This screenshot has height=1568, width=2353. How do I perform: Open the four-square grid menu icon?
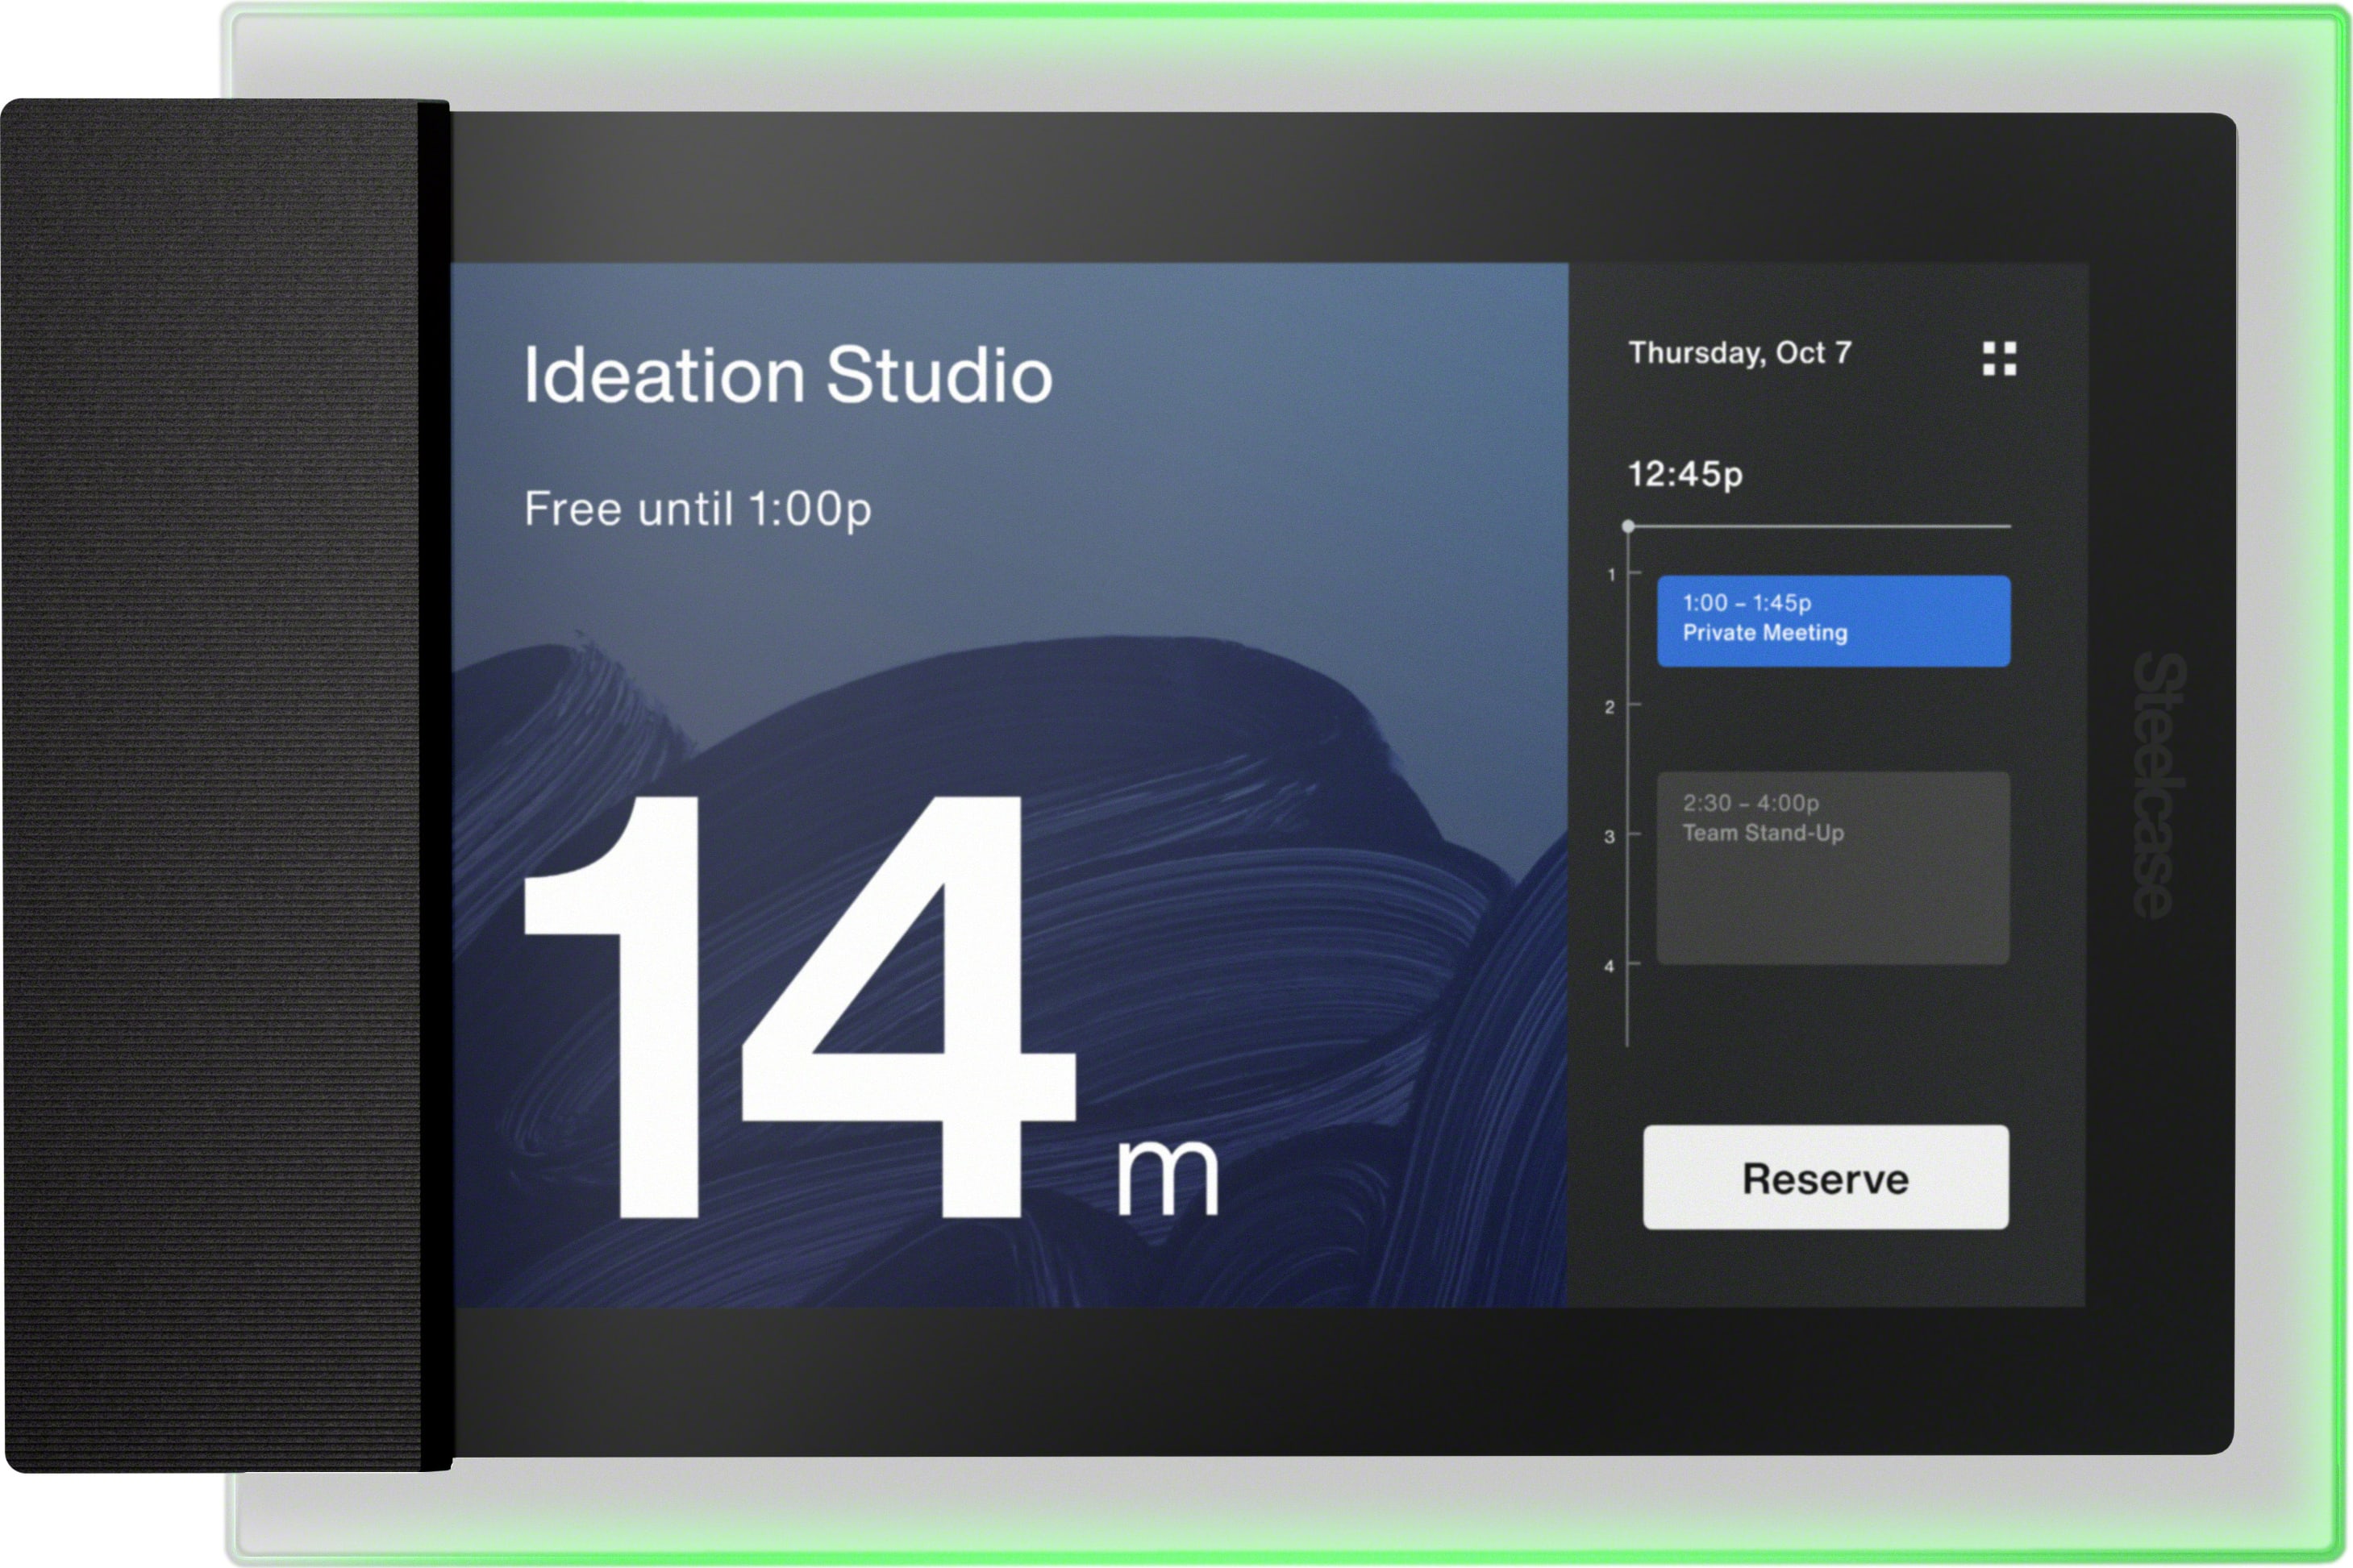(x=1999, y=358)
